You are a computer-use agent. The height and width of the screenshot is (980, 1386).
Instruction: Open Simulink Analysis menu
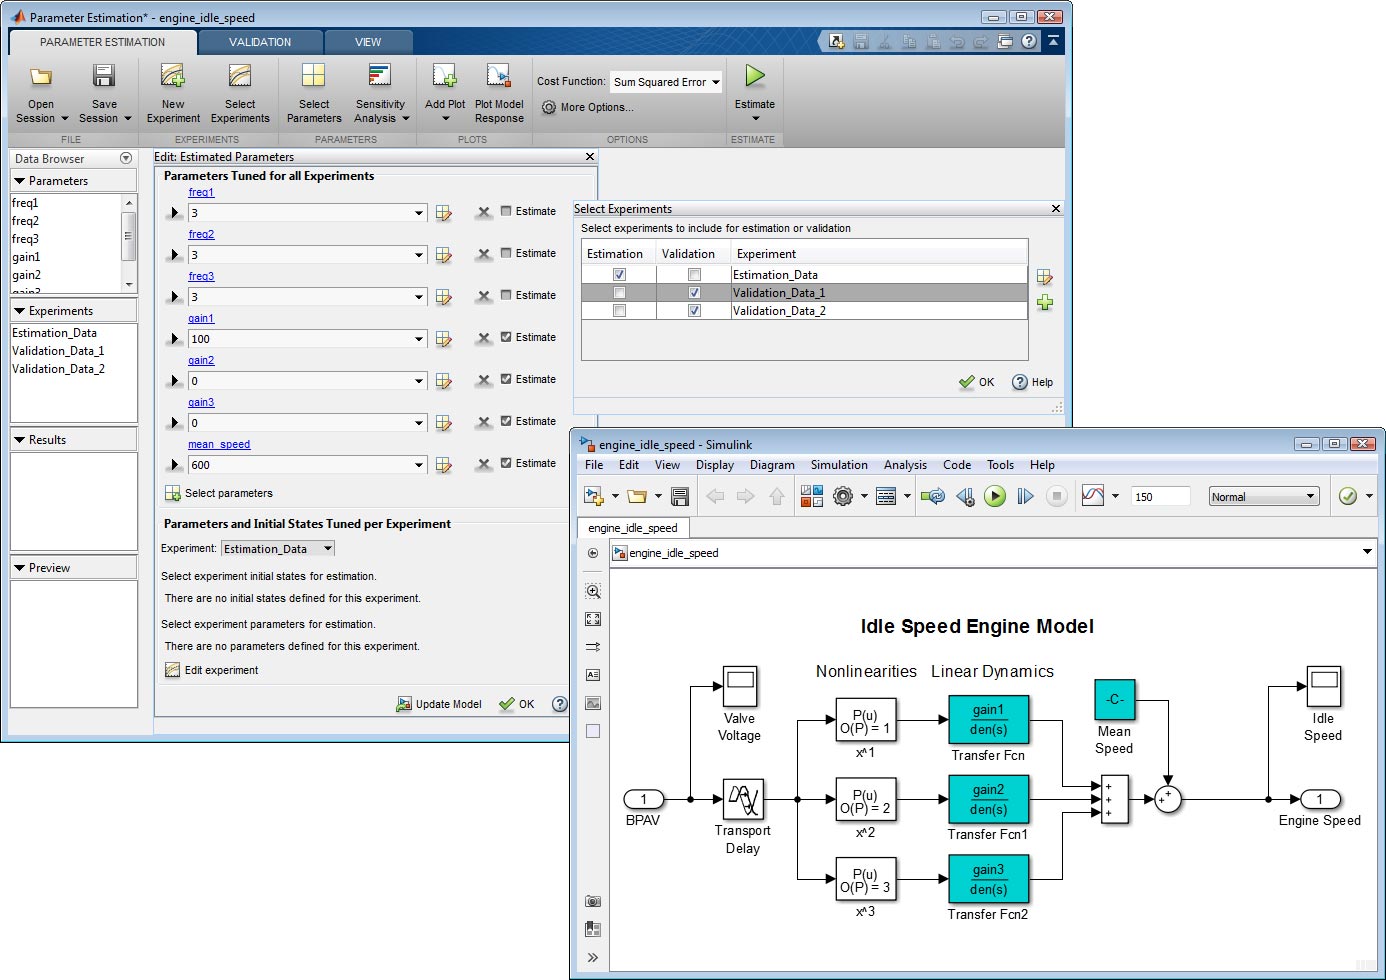click(905, 465)
